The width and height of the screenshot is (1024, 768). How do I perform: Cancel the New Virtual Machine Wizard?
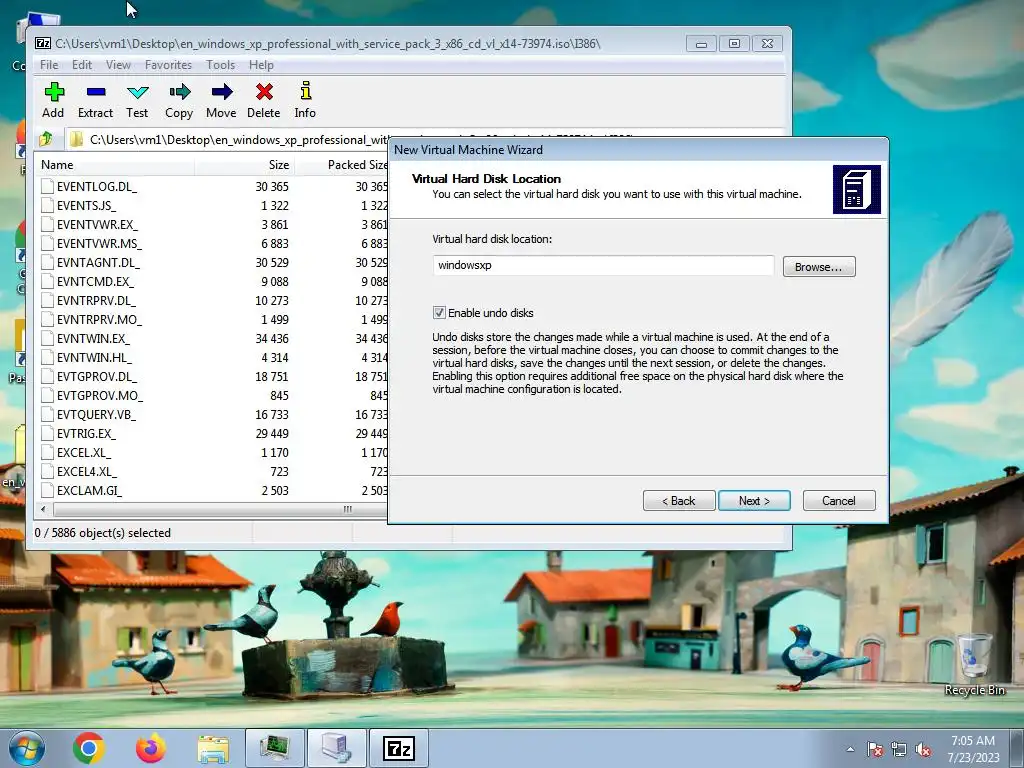pyautogui.click(x=839, y=501)
